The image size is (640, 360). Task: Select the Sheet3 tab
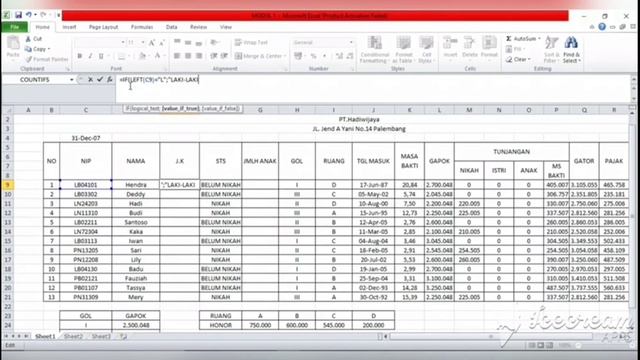click(x=101, y=336)
